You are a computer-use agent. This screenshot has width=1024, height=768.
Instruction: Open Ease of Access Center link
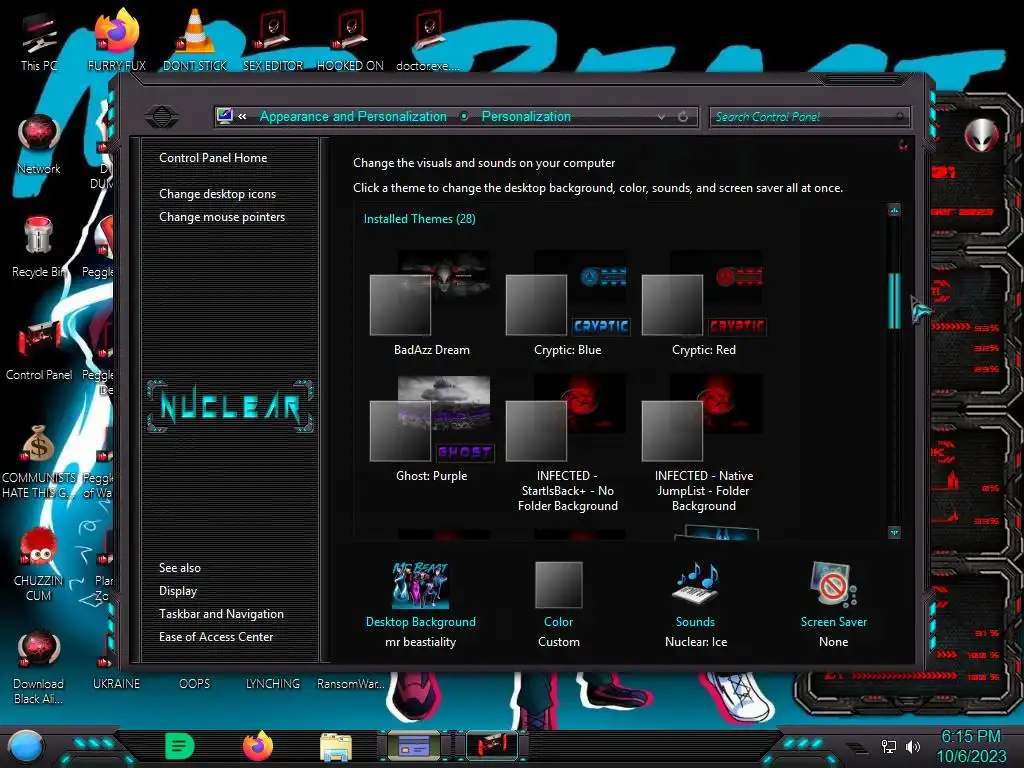(216, 637)
